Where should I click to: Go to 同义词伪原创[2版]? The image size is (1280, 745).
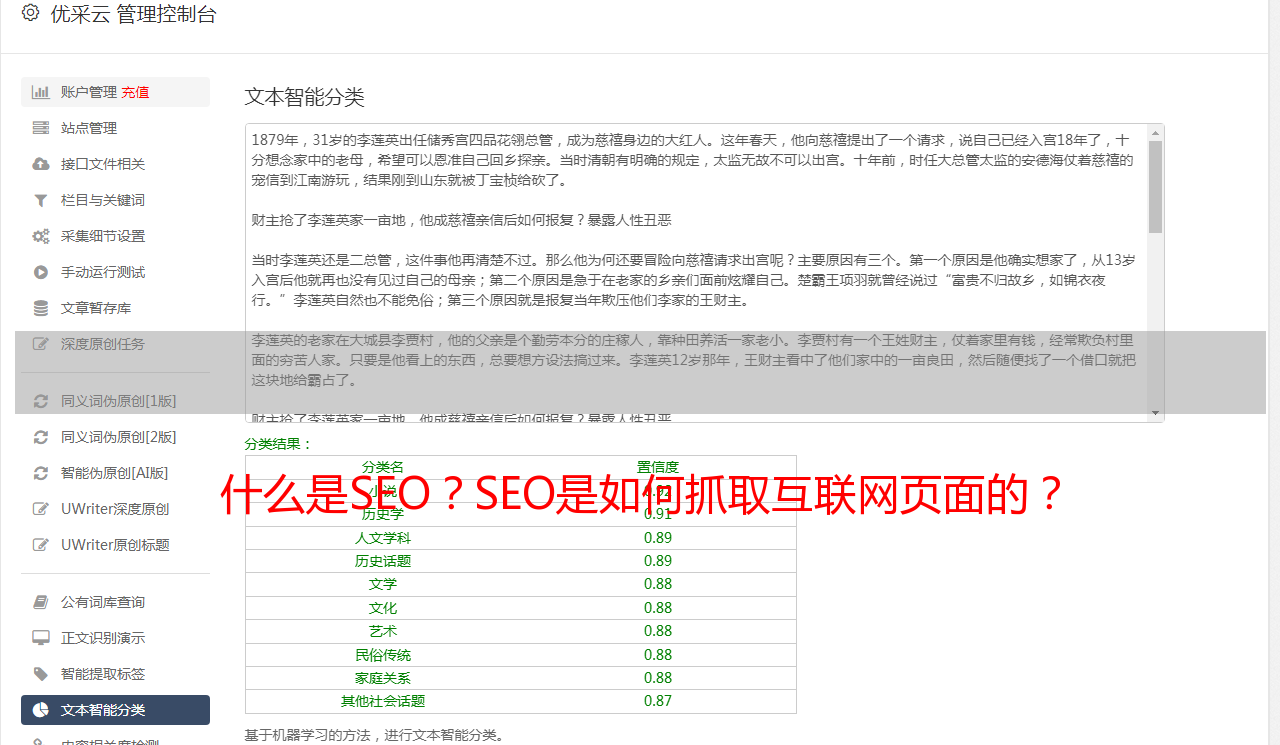click(x=115, y=437)
